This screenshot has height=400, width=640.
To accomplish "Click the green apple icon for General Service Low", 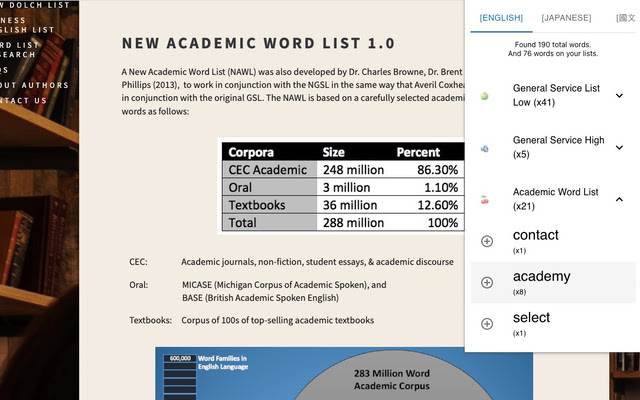I will pyautogui.click(x=484, y=96).
